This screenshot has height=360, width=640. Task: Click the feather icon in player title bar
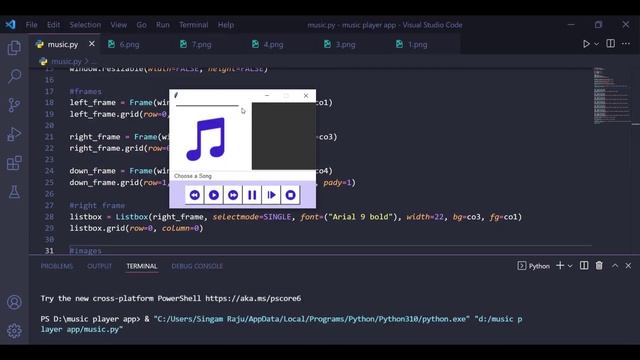click(x=176, y=95)
